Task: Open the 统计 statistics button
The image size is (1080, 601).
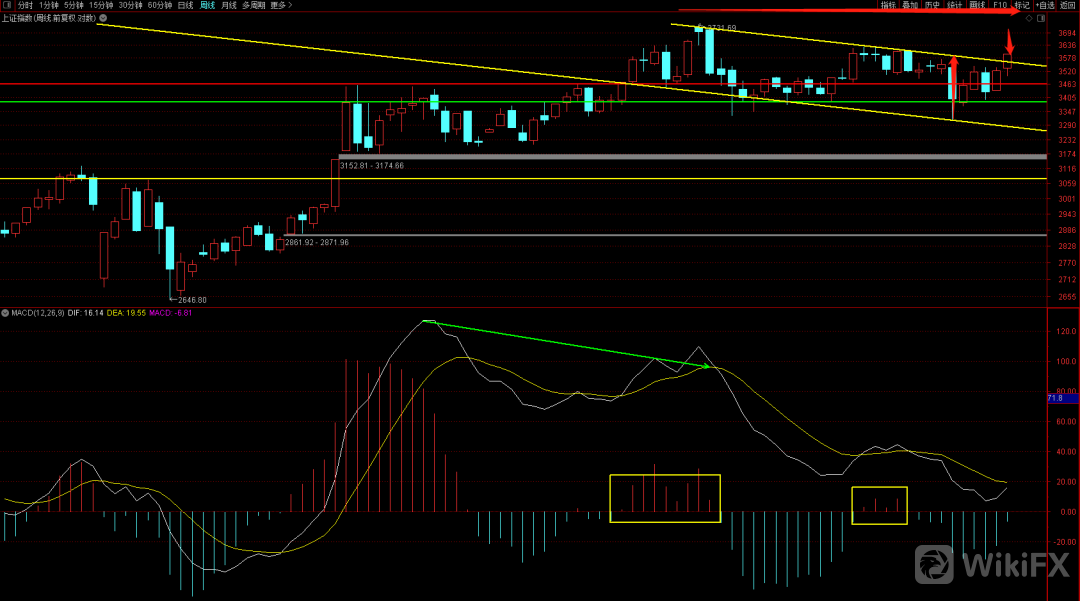Action: pyautogui.click(x=954, y=6)
